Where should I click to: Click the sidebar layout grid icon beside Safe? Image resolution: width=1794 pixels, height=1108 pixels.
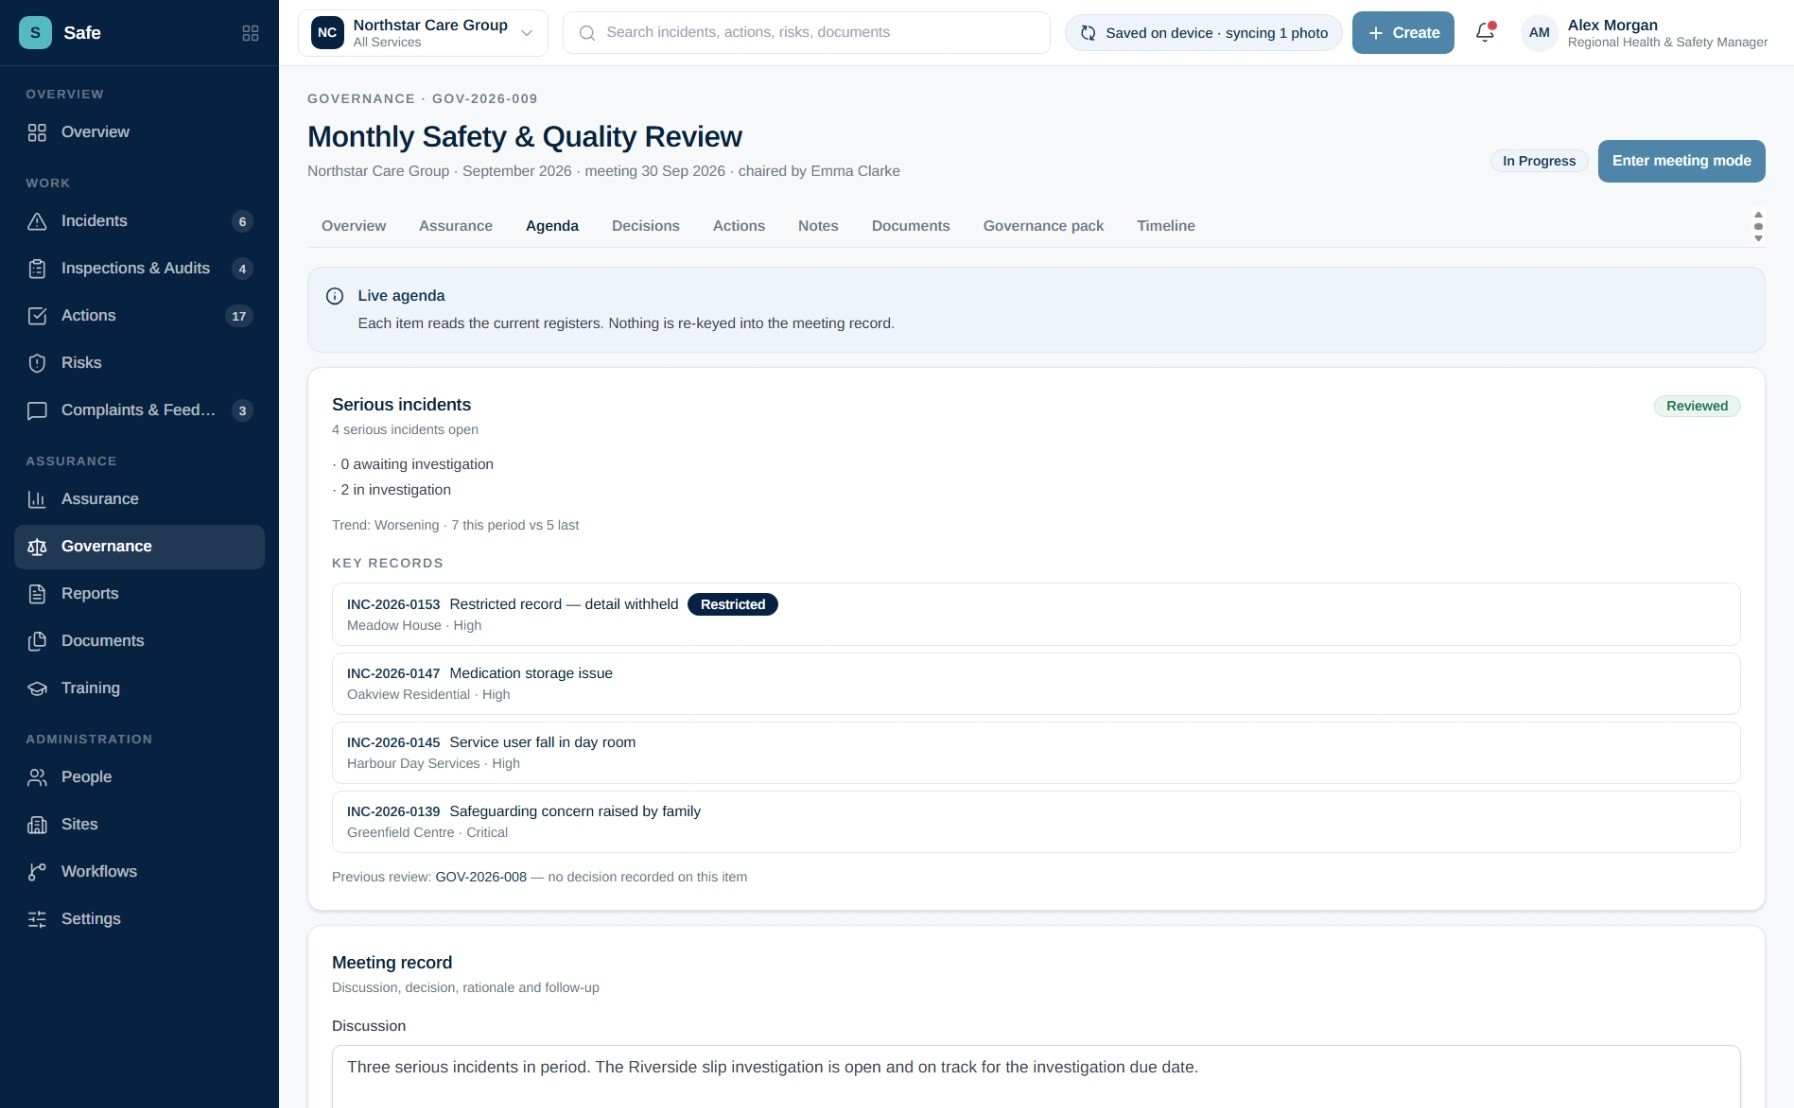coord(251,33)
